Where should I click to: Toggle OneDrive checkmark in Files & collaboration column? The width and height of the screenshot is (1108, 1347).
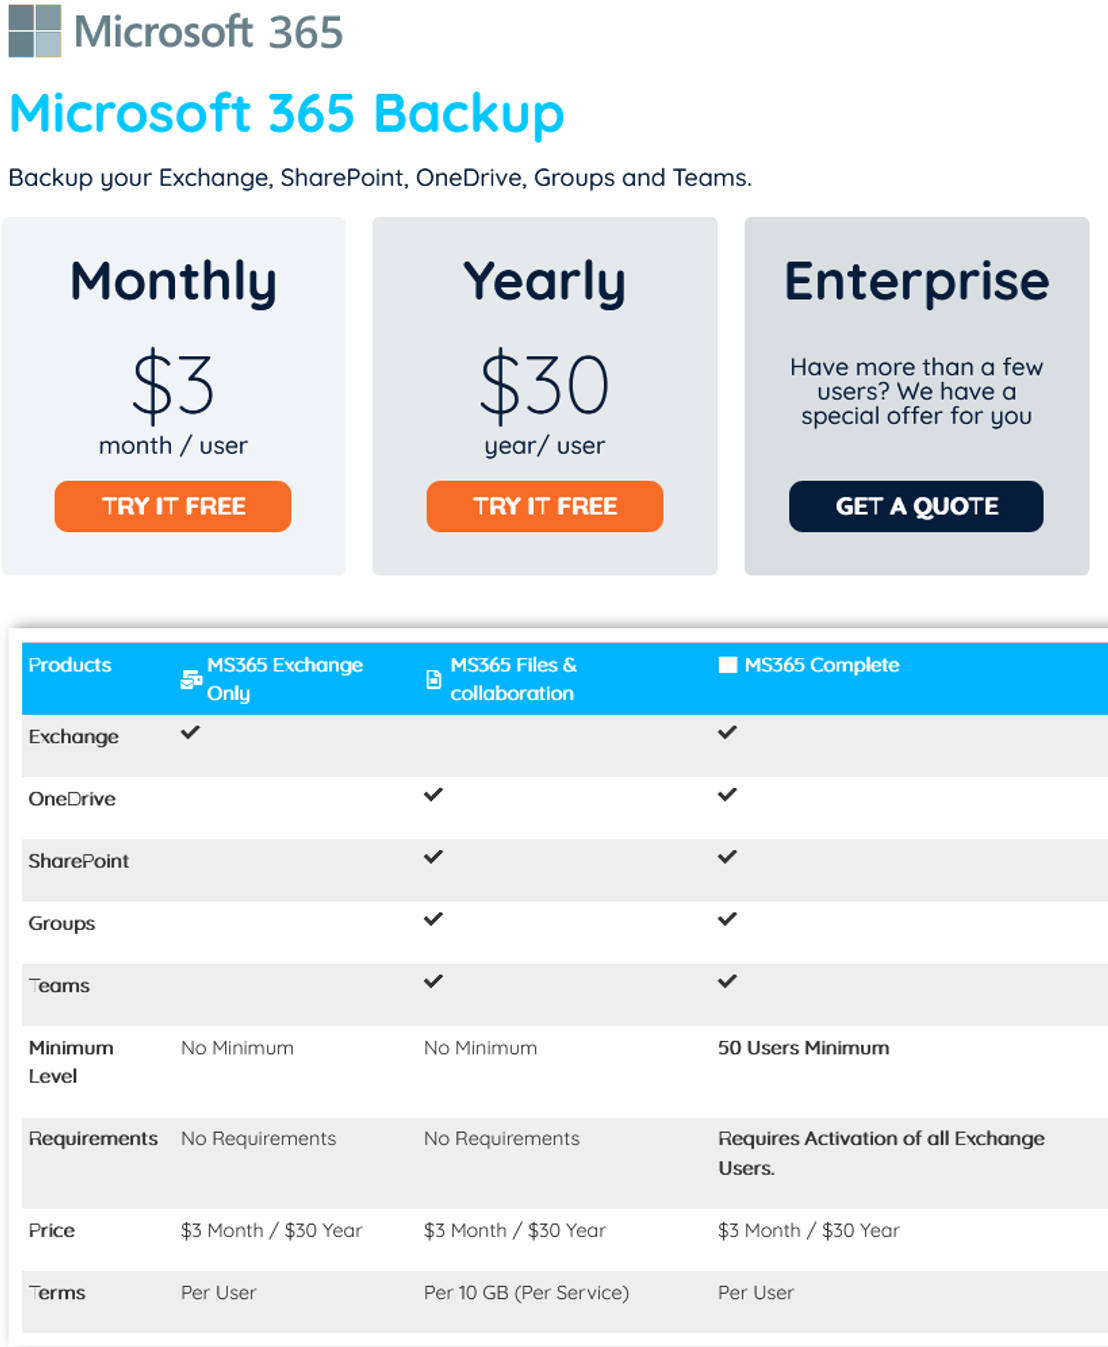[432, 795]
